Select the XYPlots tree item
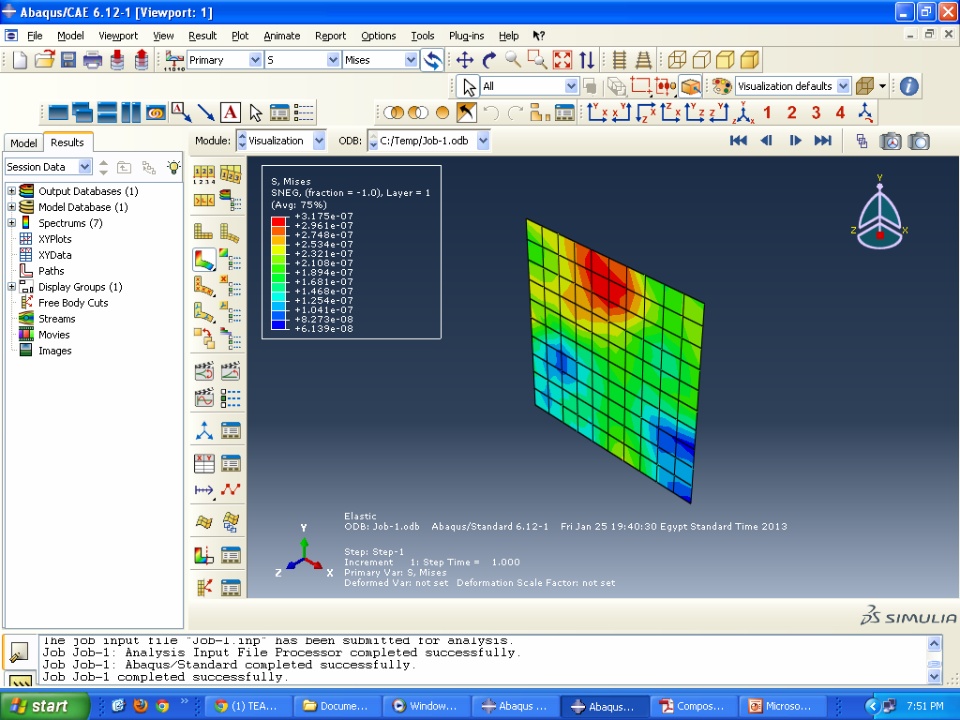Viewport: 960px width, 720px height. (54, 239)
